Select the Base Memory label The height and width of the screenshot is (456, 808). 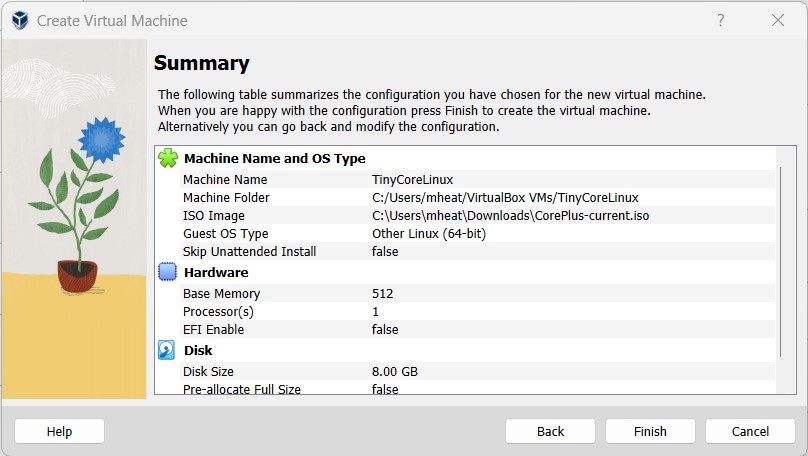[x=222, y=294]
